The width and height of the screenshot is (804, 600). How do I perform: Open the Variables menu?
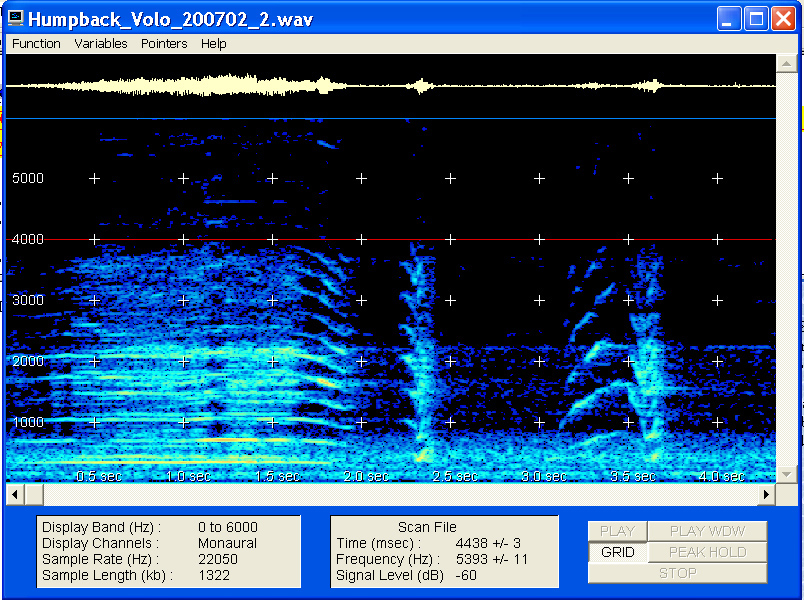(x=101, y=44)
